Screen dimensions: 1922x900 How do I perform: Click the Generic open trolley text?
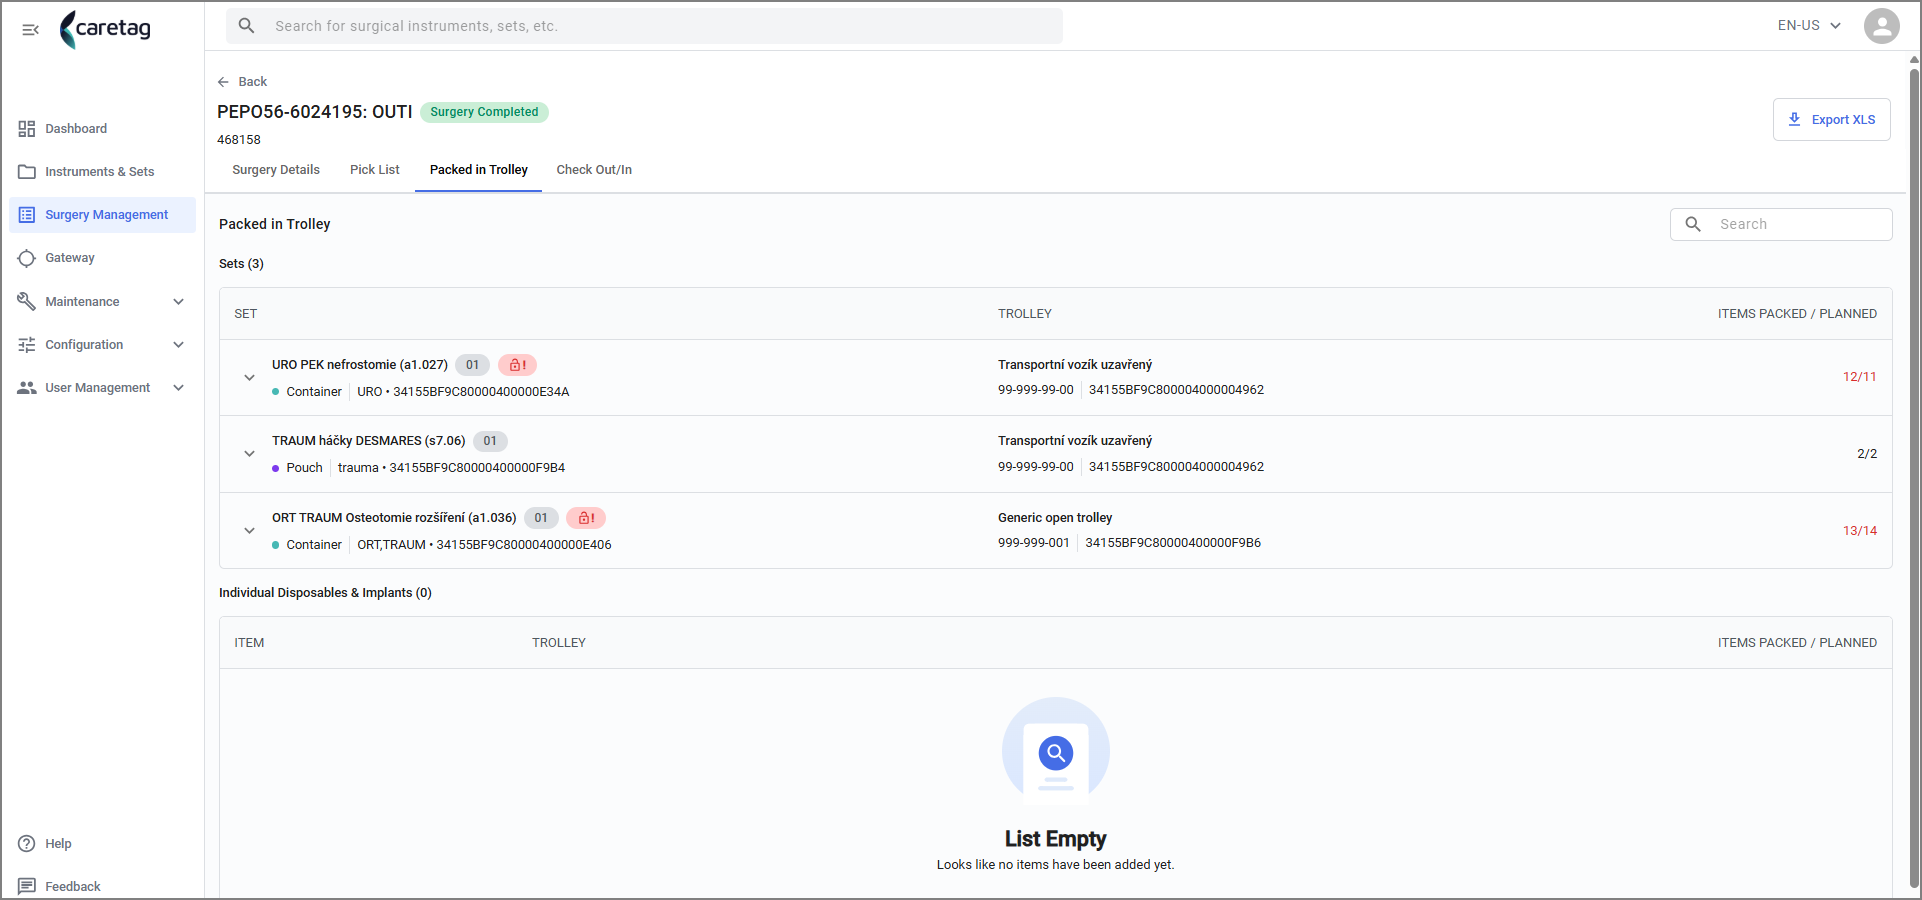pyautogui.click(x=1055, y=518)
